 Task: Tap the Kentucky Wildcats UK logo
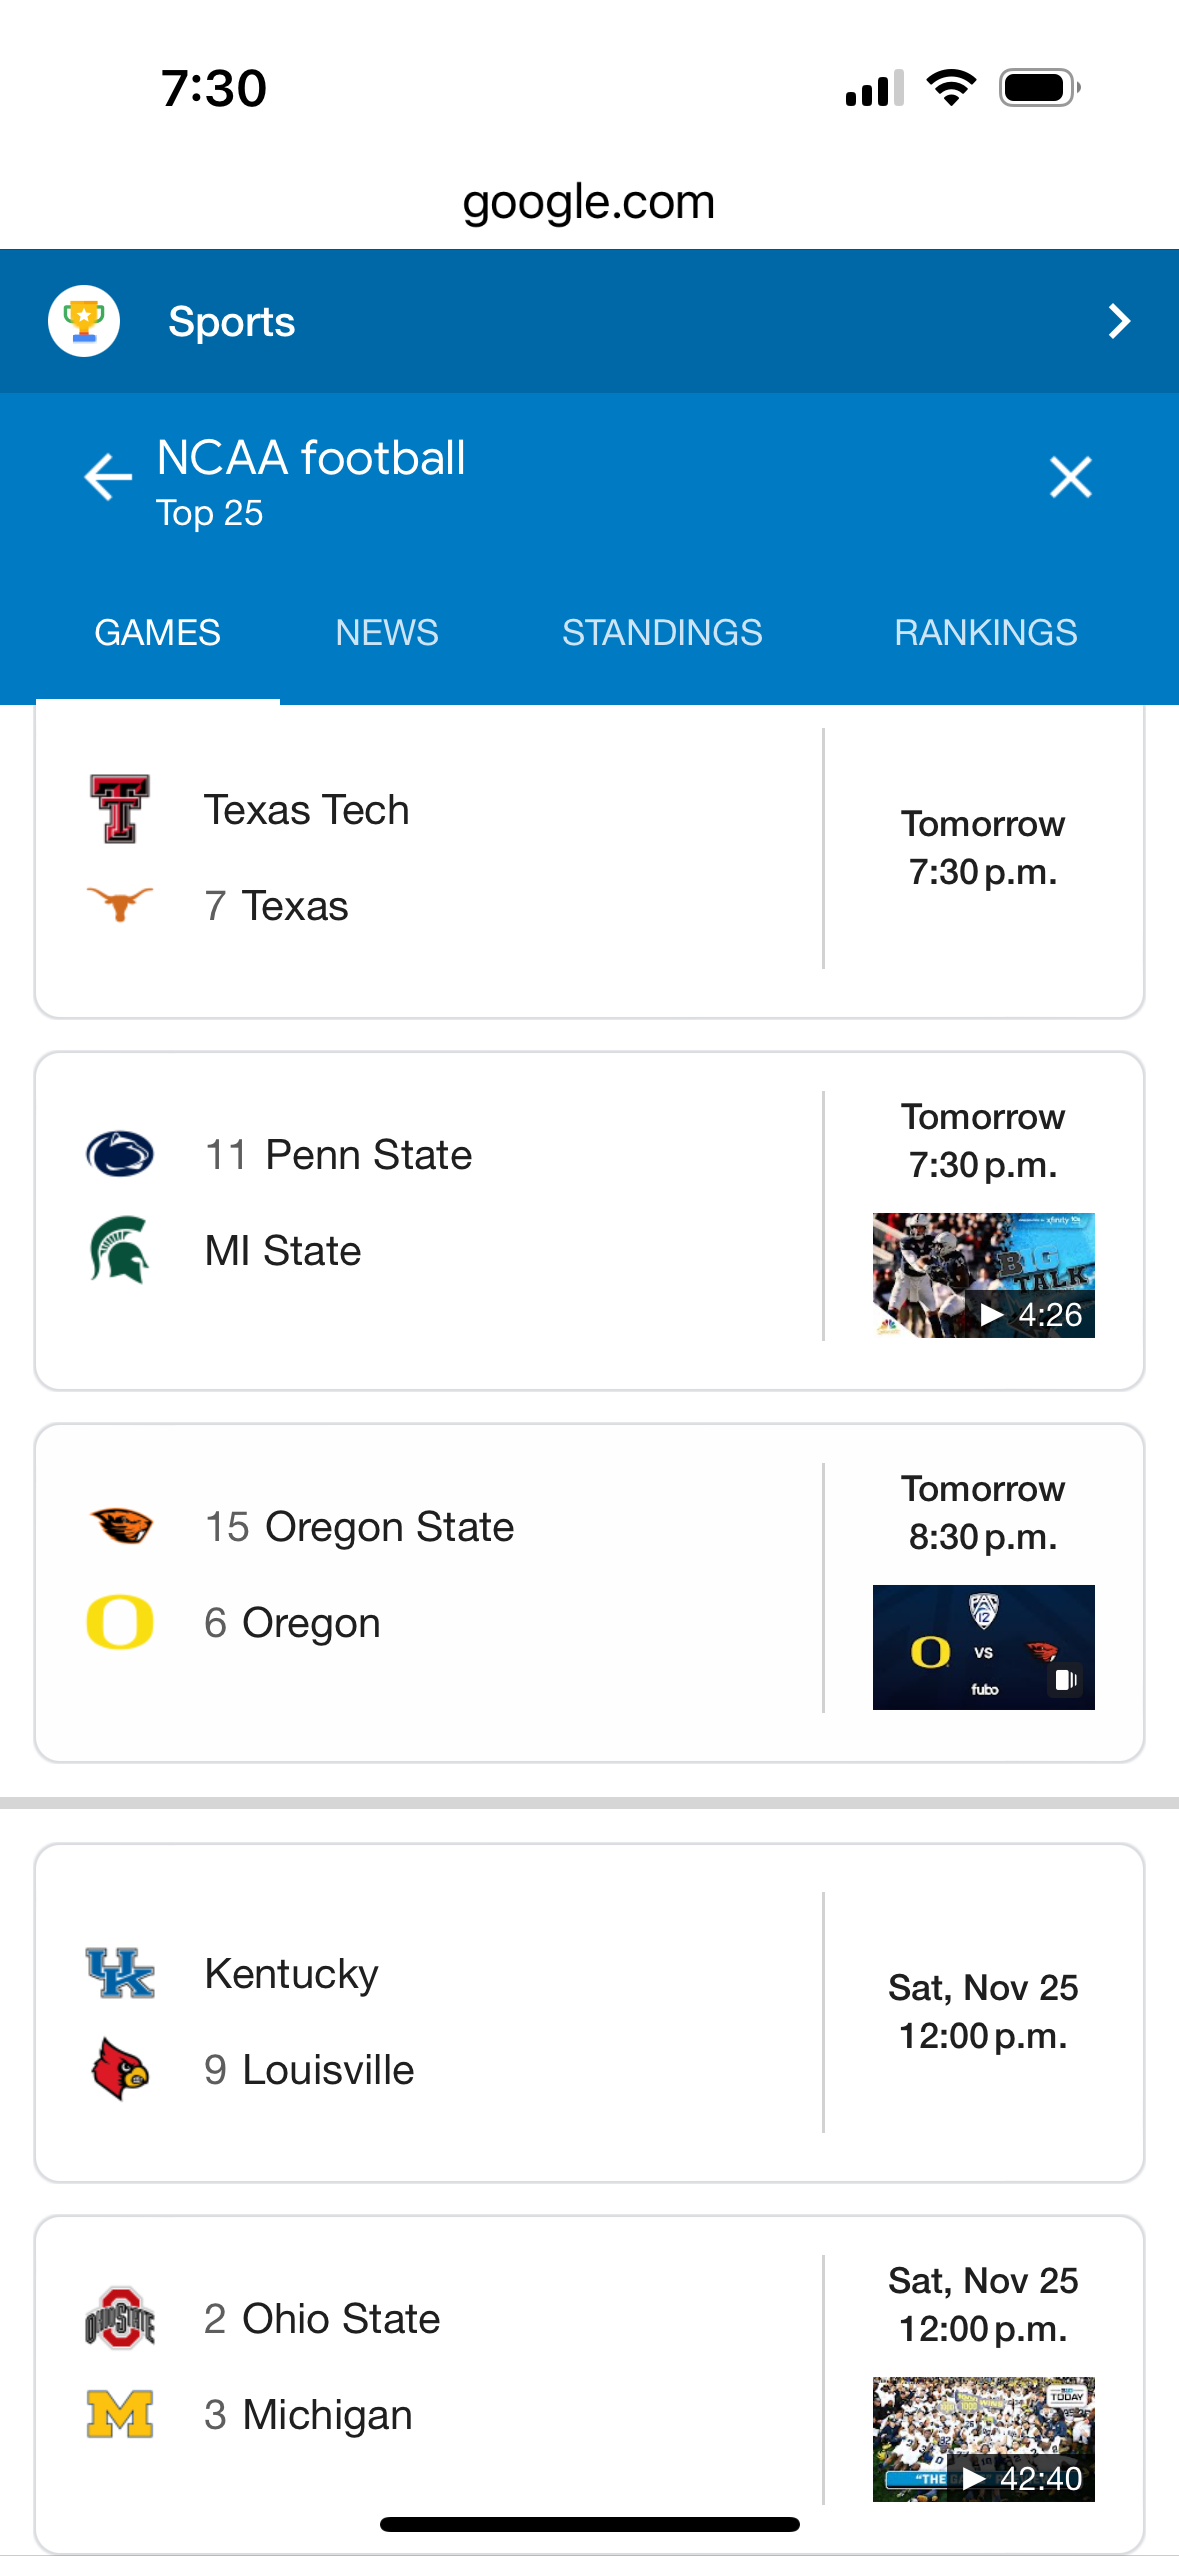120,1973
